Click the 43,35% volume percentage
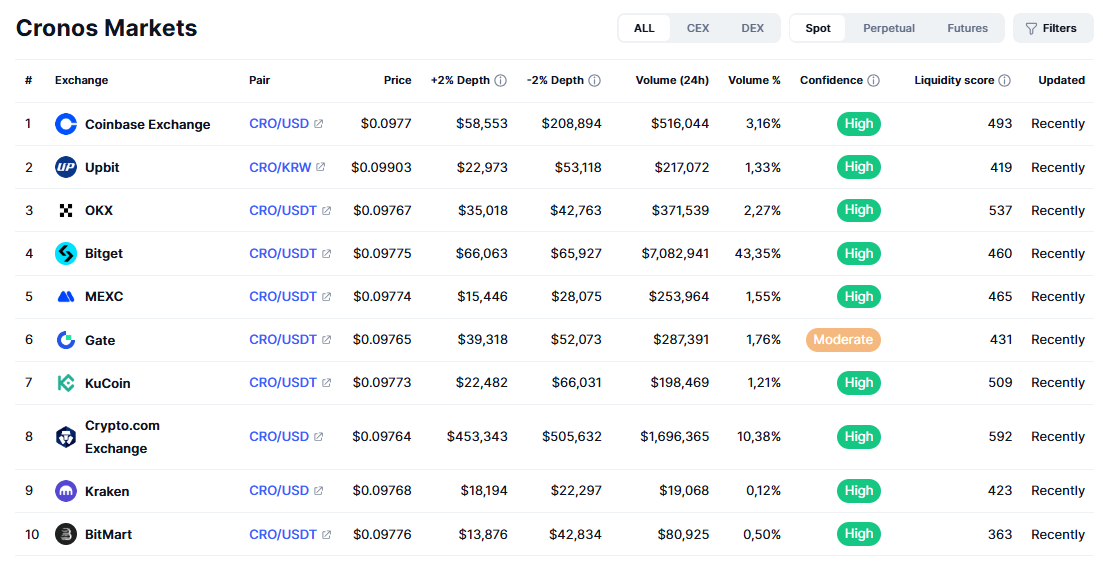The height and width of the screenshot is (575, 1103). click(x=758, y=253)
